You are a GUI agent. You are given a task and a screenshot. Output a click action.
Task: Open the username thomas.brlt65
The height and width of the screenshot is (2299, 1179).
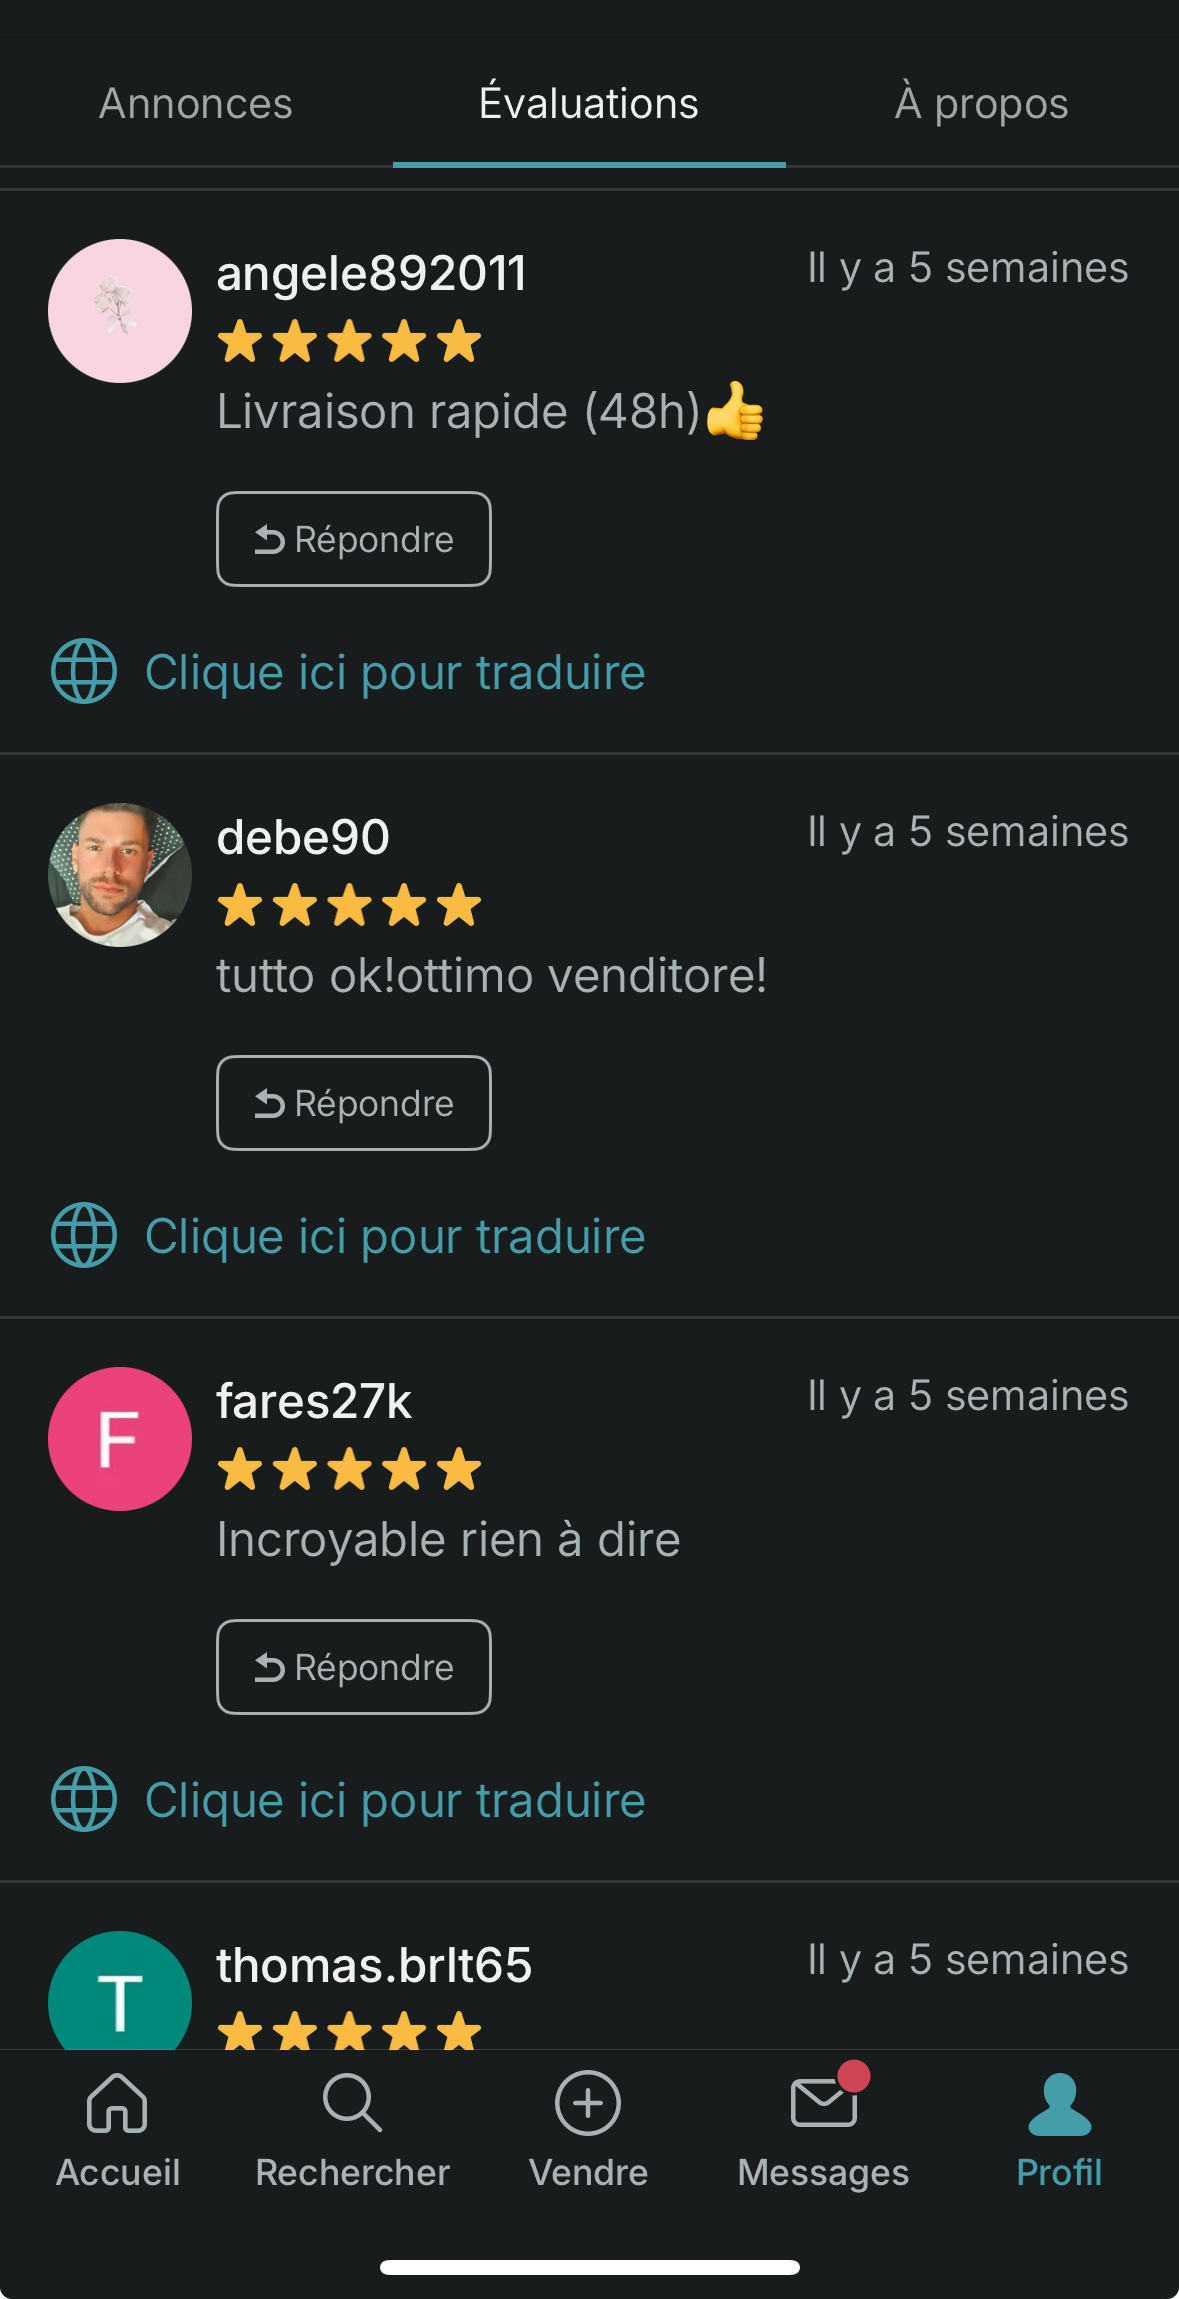(x=374, y=1965)
